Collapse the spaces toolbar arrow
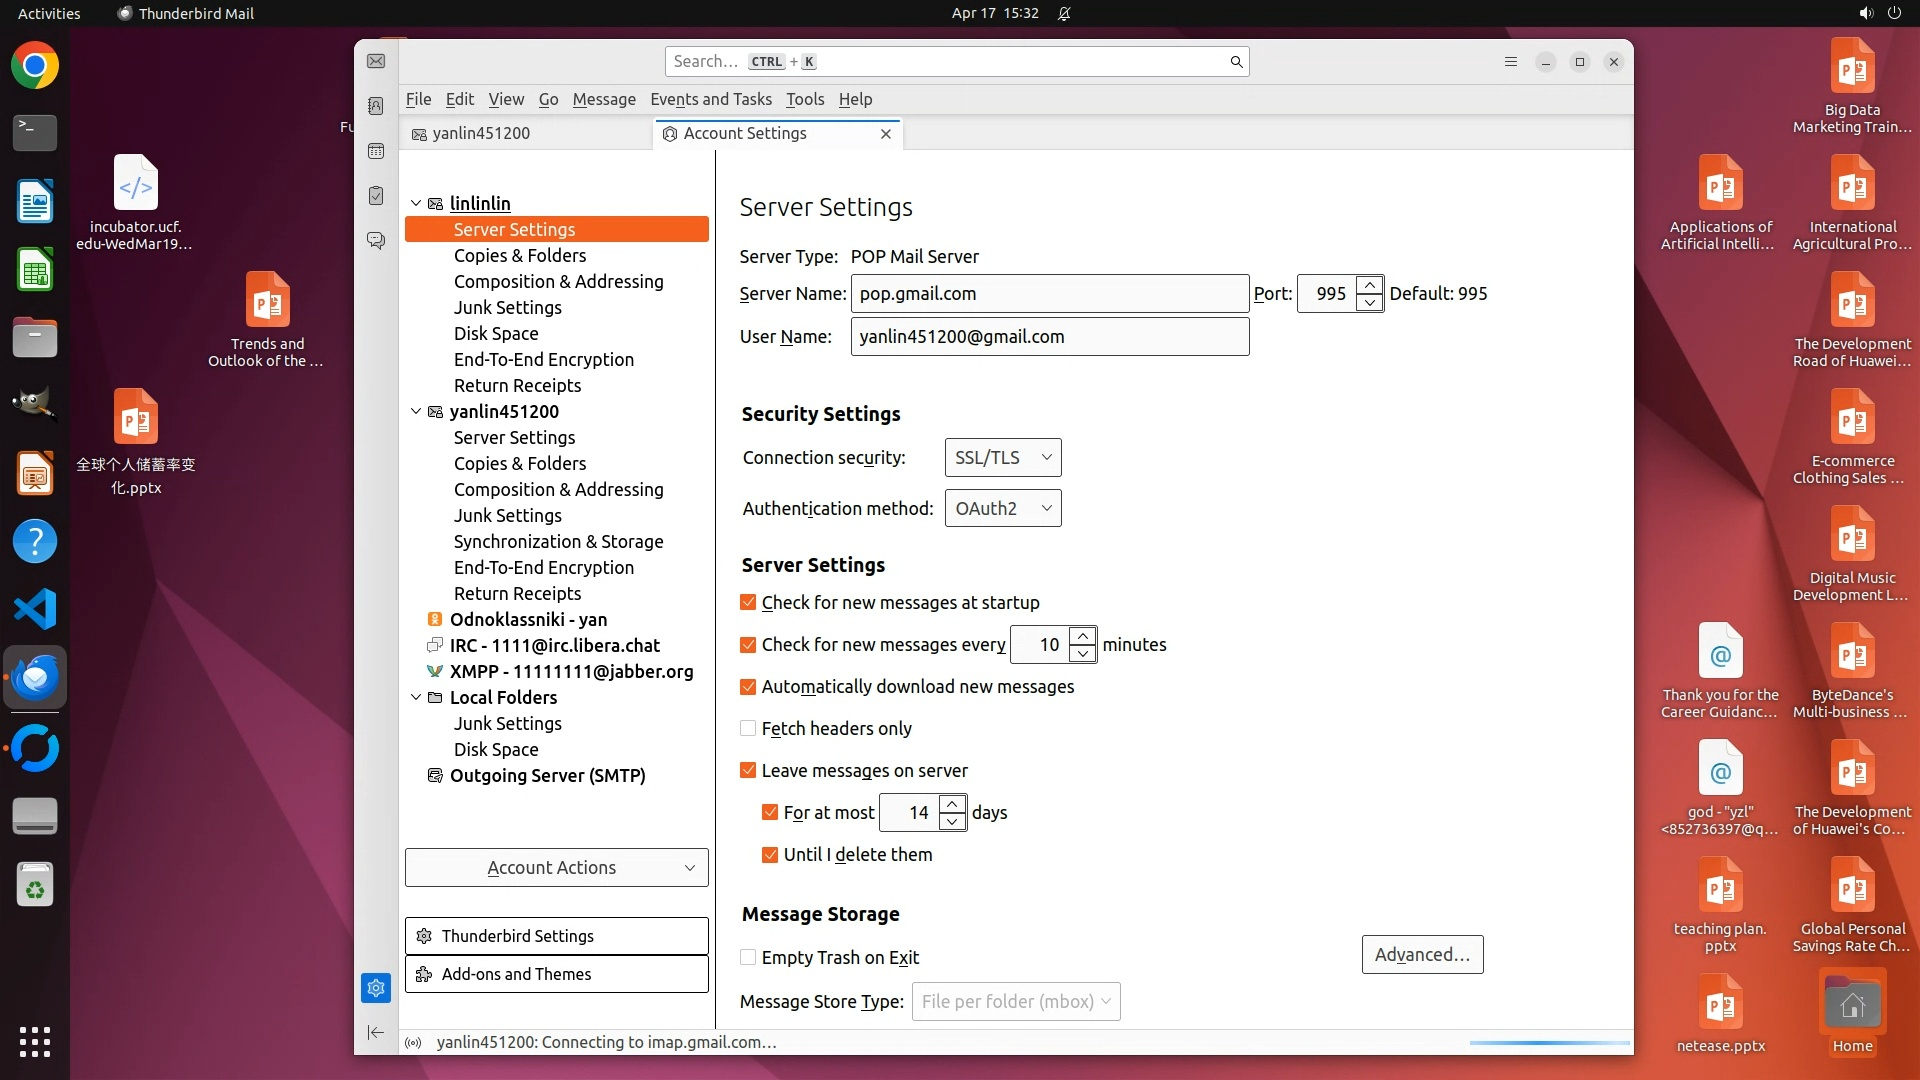Viewport: 1920px width, 1080px height. click(376, 1032)
